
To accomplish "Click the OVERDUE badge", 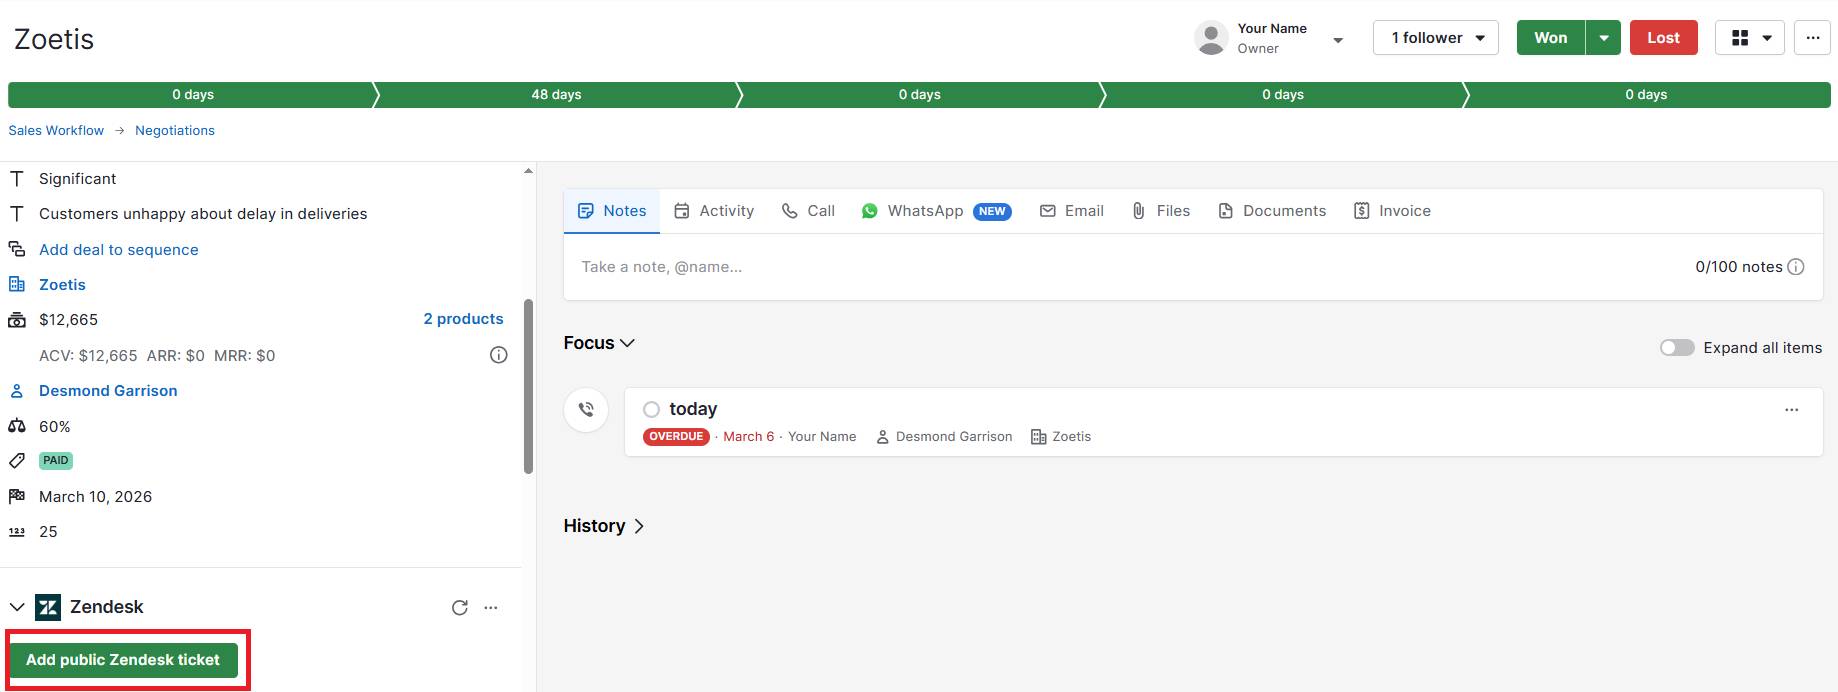I will pyautogui.click(x=676, y=437).
